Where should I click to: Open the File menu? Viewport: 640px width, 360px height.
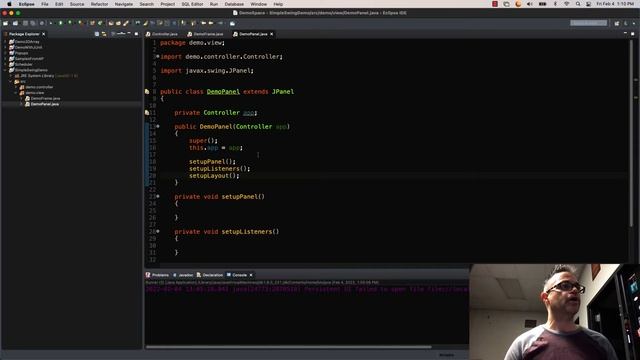click(44, 4)
